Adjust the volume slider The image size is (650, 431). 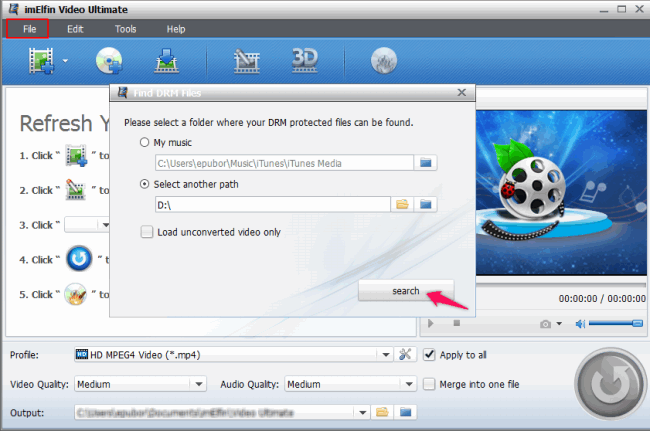616,323
